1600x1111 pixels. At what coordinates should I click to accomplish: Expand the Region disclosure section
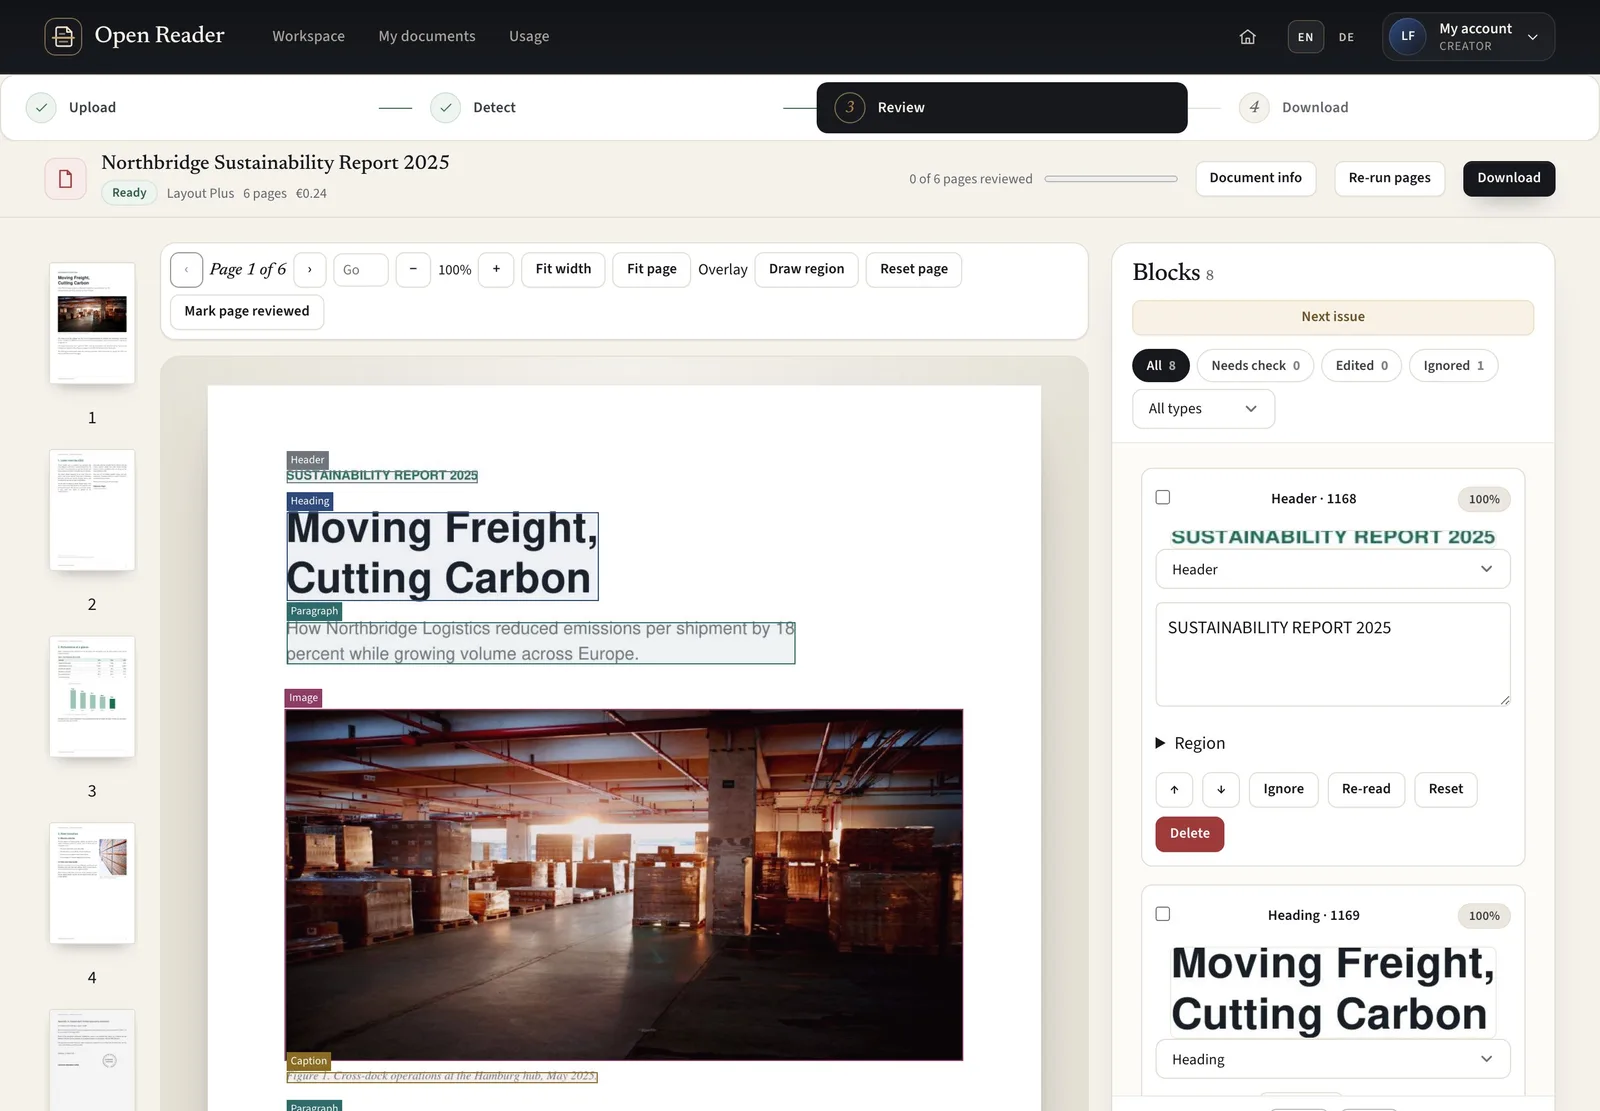pos(1190,744)
